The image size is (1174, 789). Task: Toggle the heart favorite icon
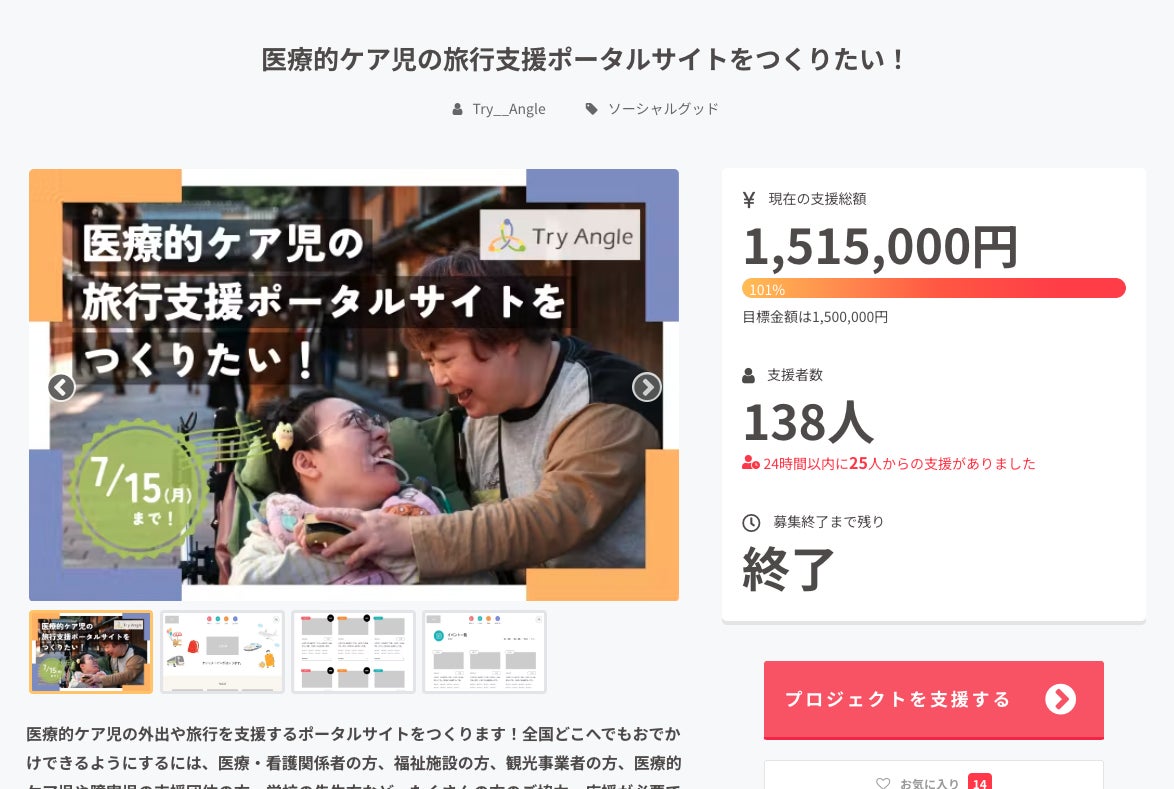click(883, 782)
